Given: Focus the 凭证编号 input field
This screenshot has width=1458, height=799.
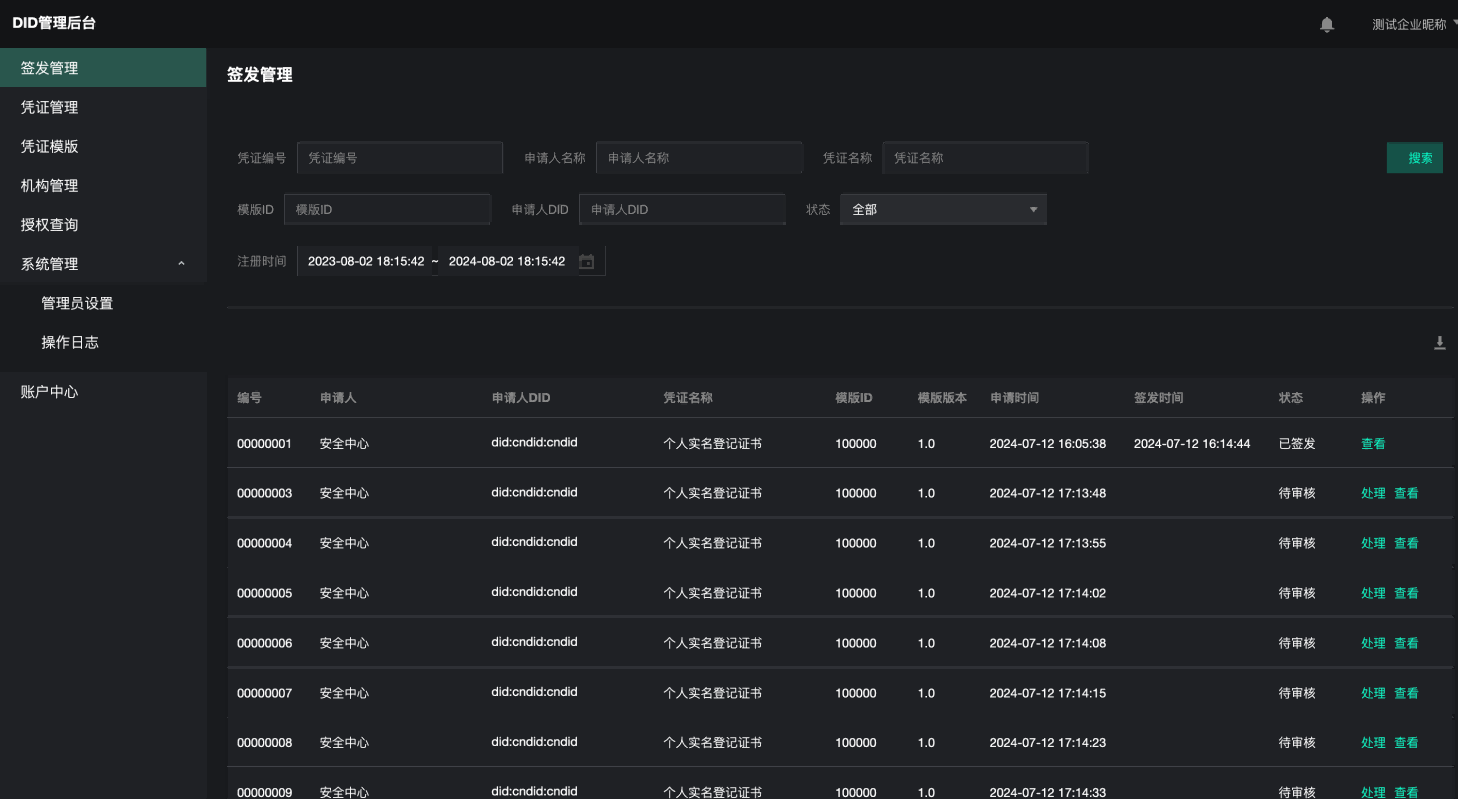Looking at the screenshot, I should coord(400,158).
